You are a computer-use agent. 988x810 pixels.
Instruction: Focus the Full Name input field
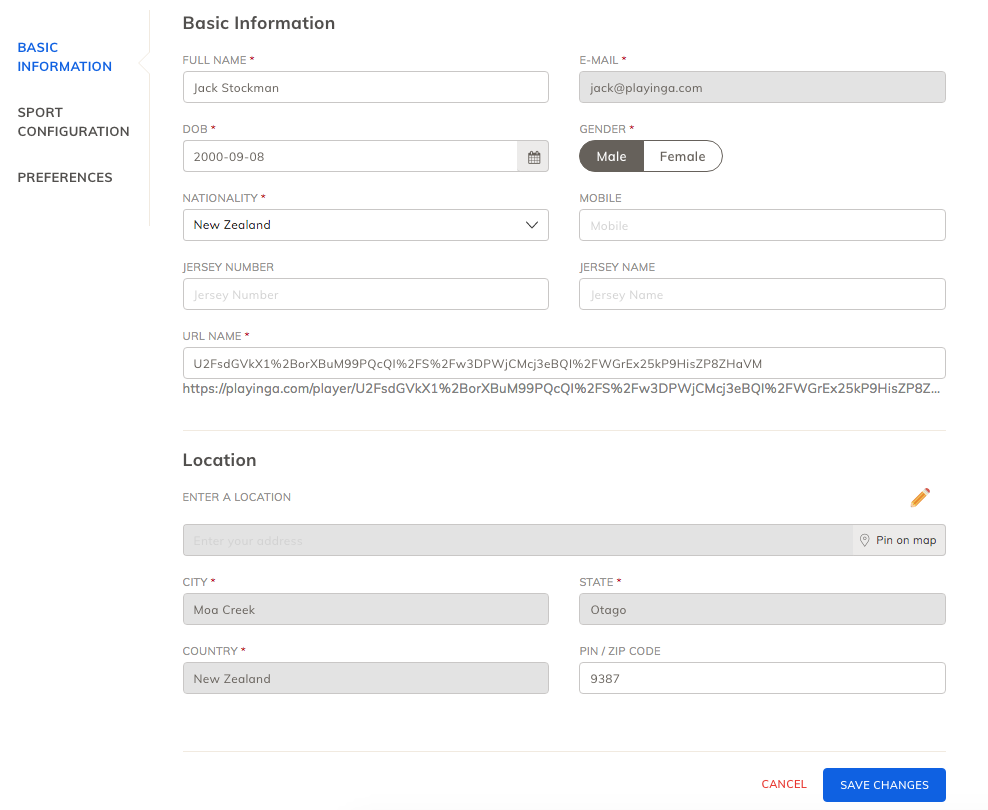(x=365, y=88)
